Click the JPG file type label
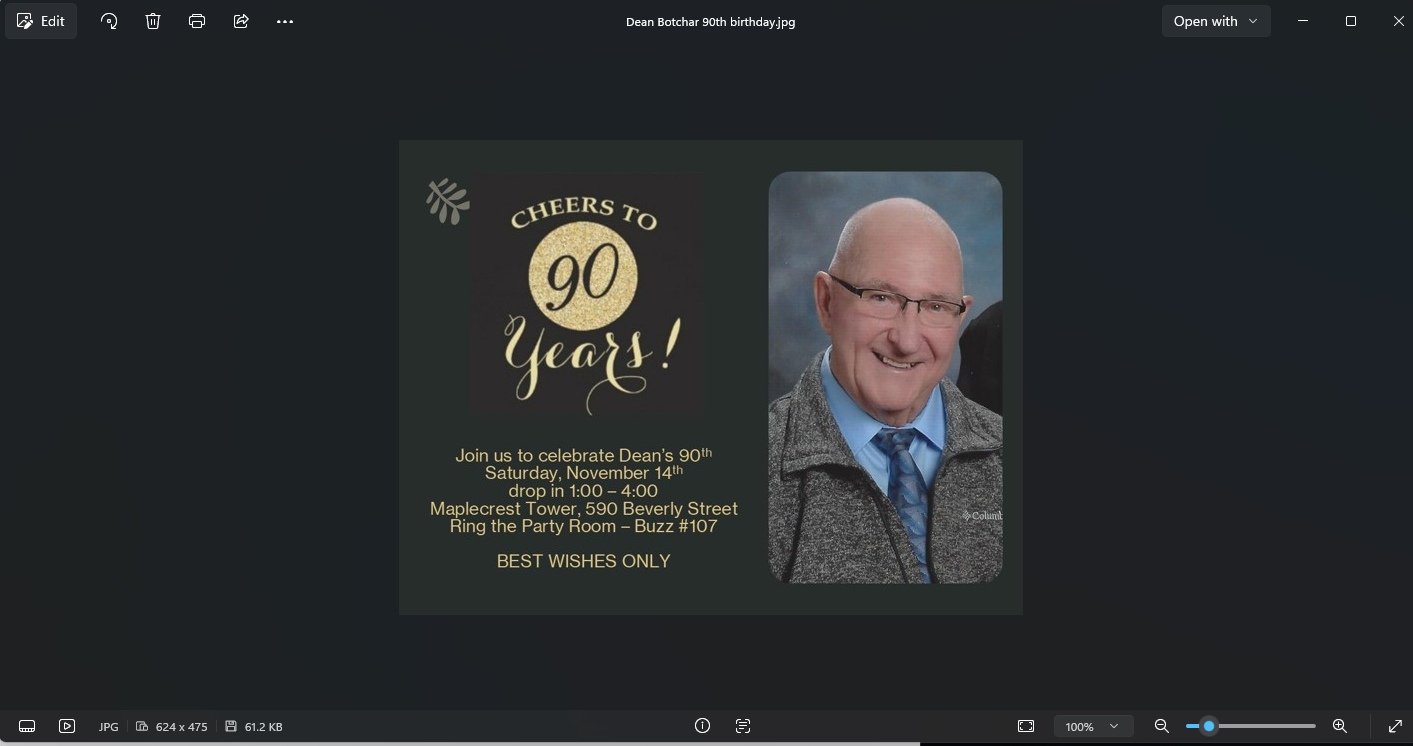Screen dimensions: 1413x746 108,727
